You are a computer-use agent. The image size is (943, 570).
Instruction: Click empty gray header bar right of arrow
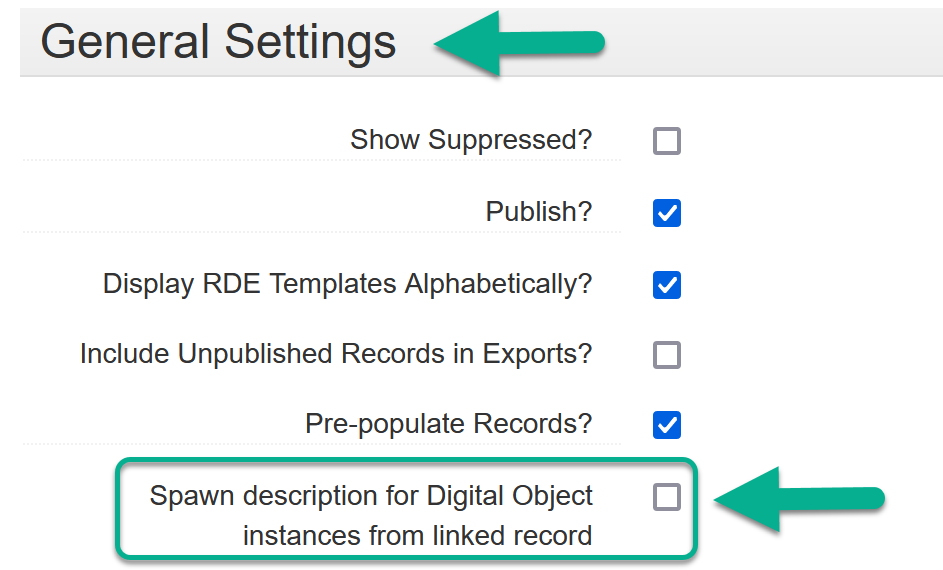pyautogui.click(x=780, y=42)
